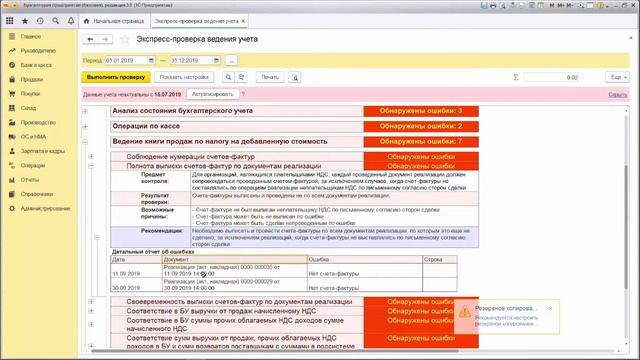Click the cancel search toolbar icon
The width and height of the screenshot is (640, 360).
(242, 77)
